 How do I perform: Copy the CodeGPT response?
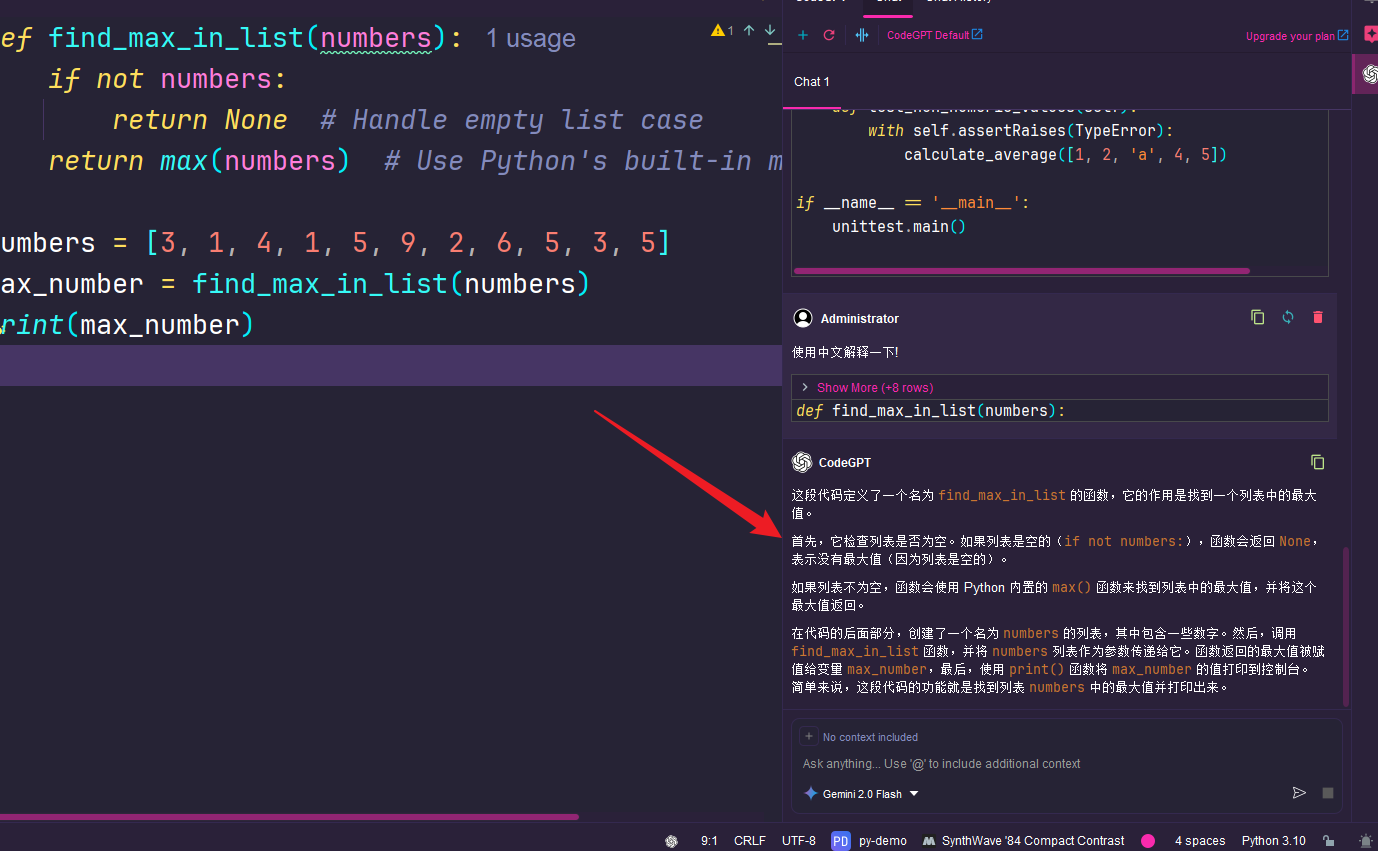(x=1317, y=462)
